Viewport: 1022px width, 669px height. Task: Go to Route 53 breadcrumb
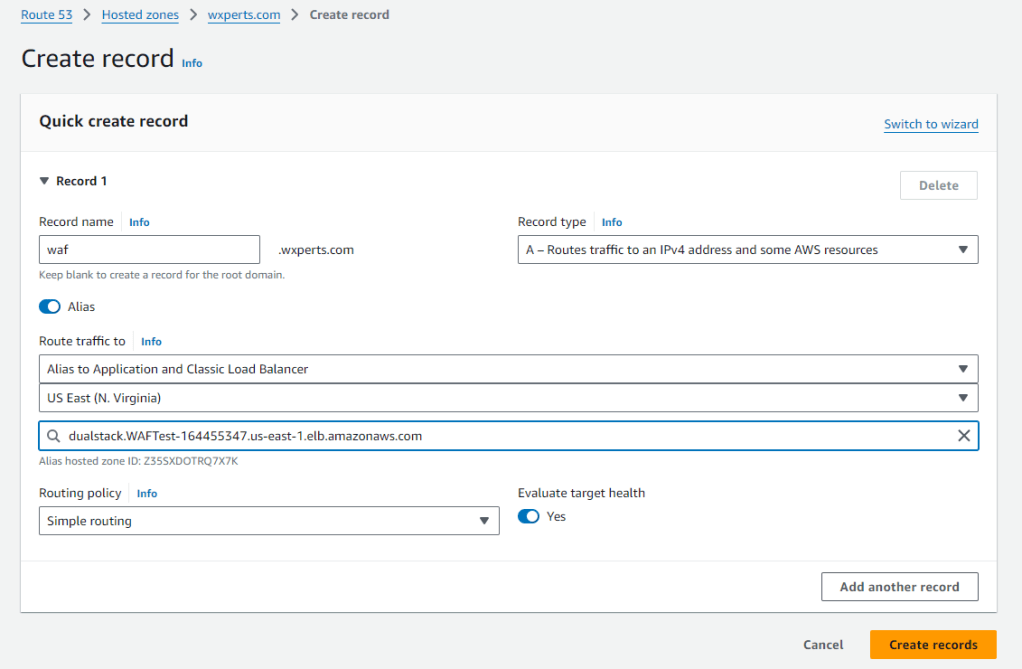pyautogui.click(x=52, y=15)
